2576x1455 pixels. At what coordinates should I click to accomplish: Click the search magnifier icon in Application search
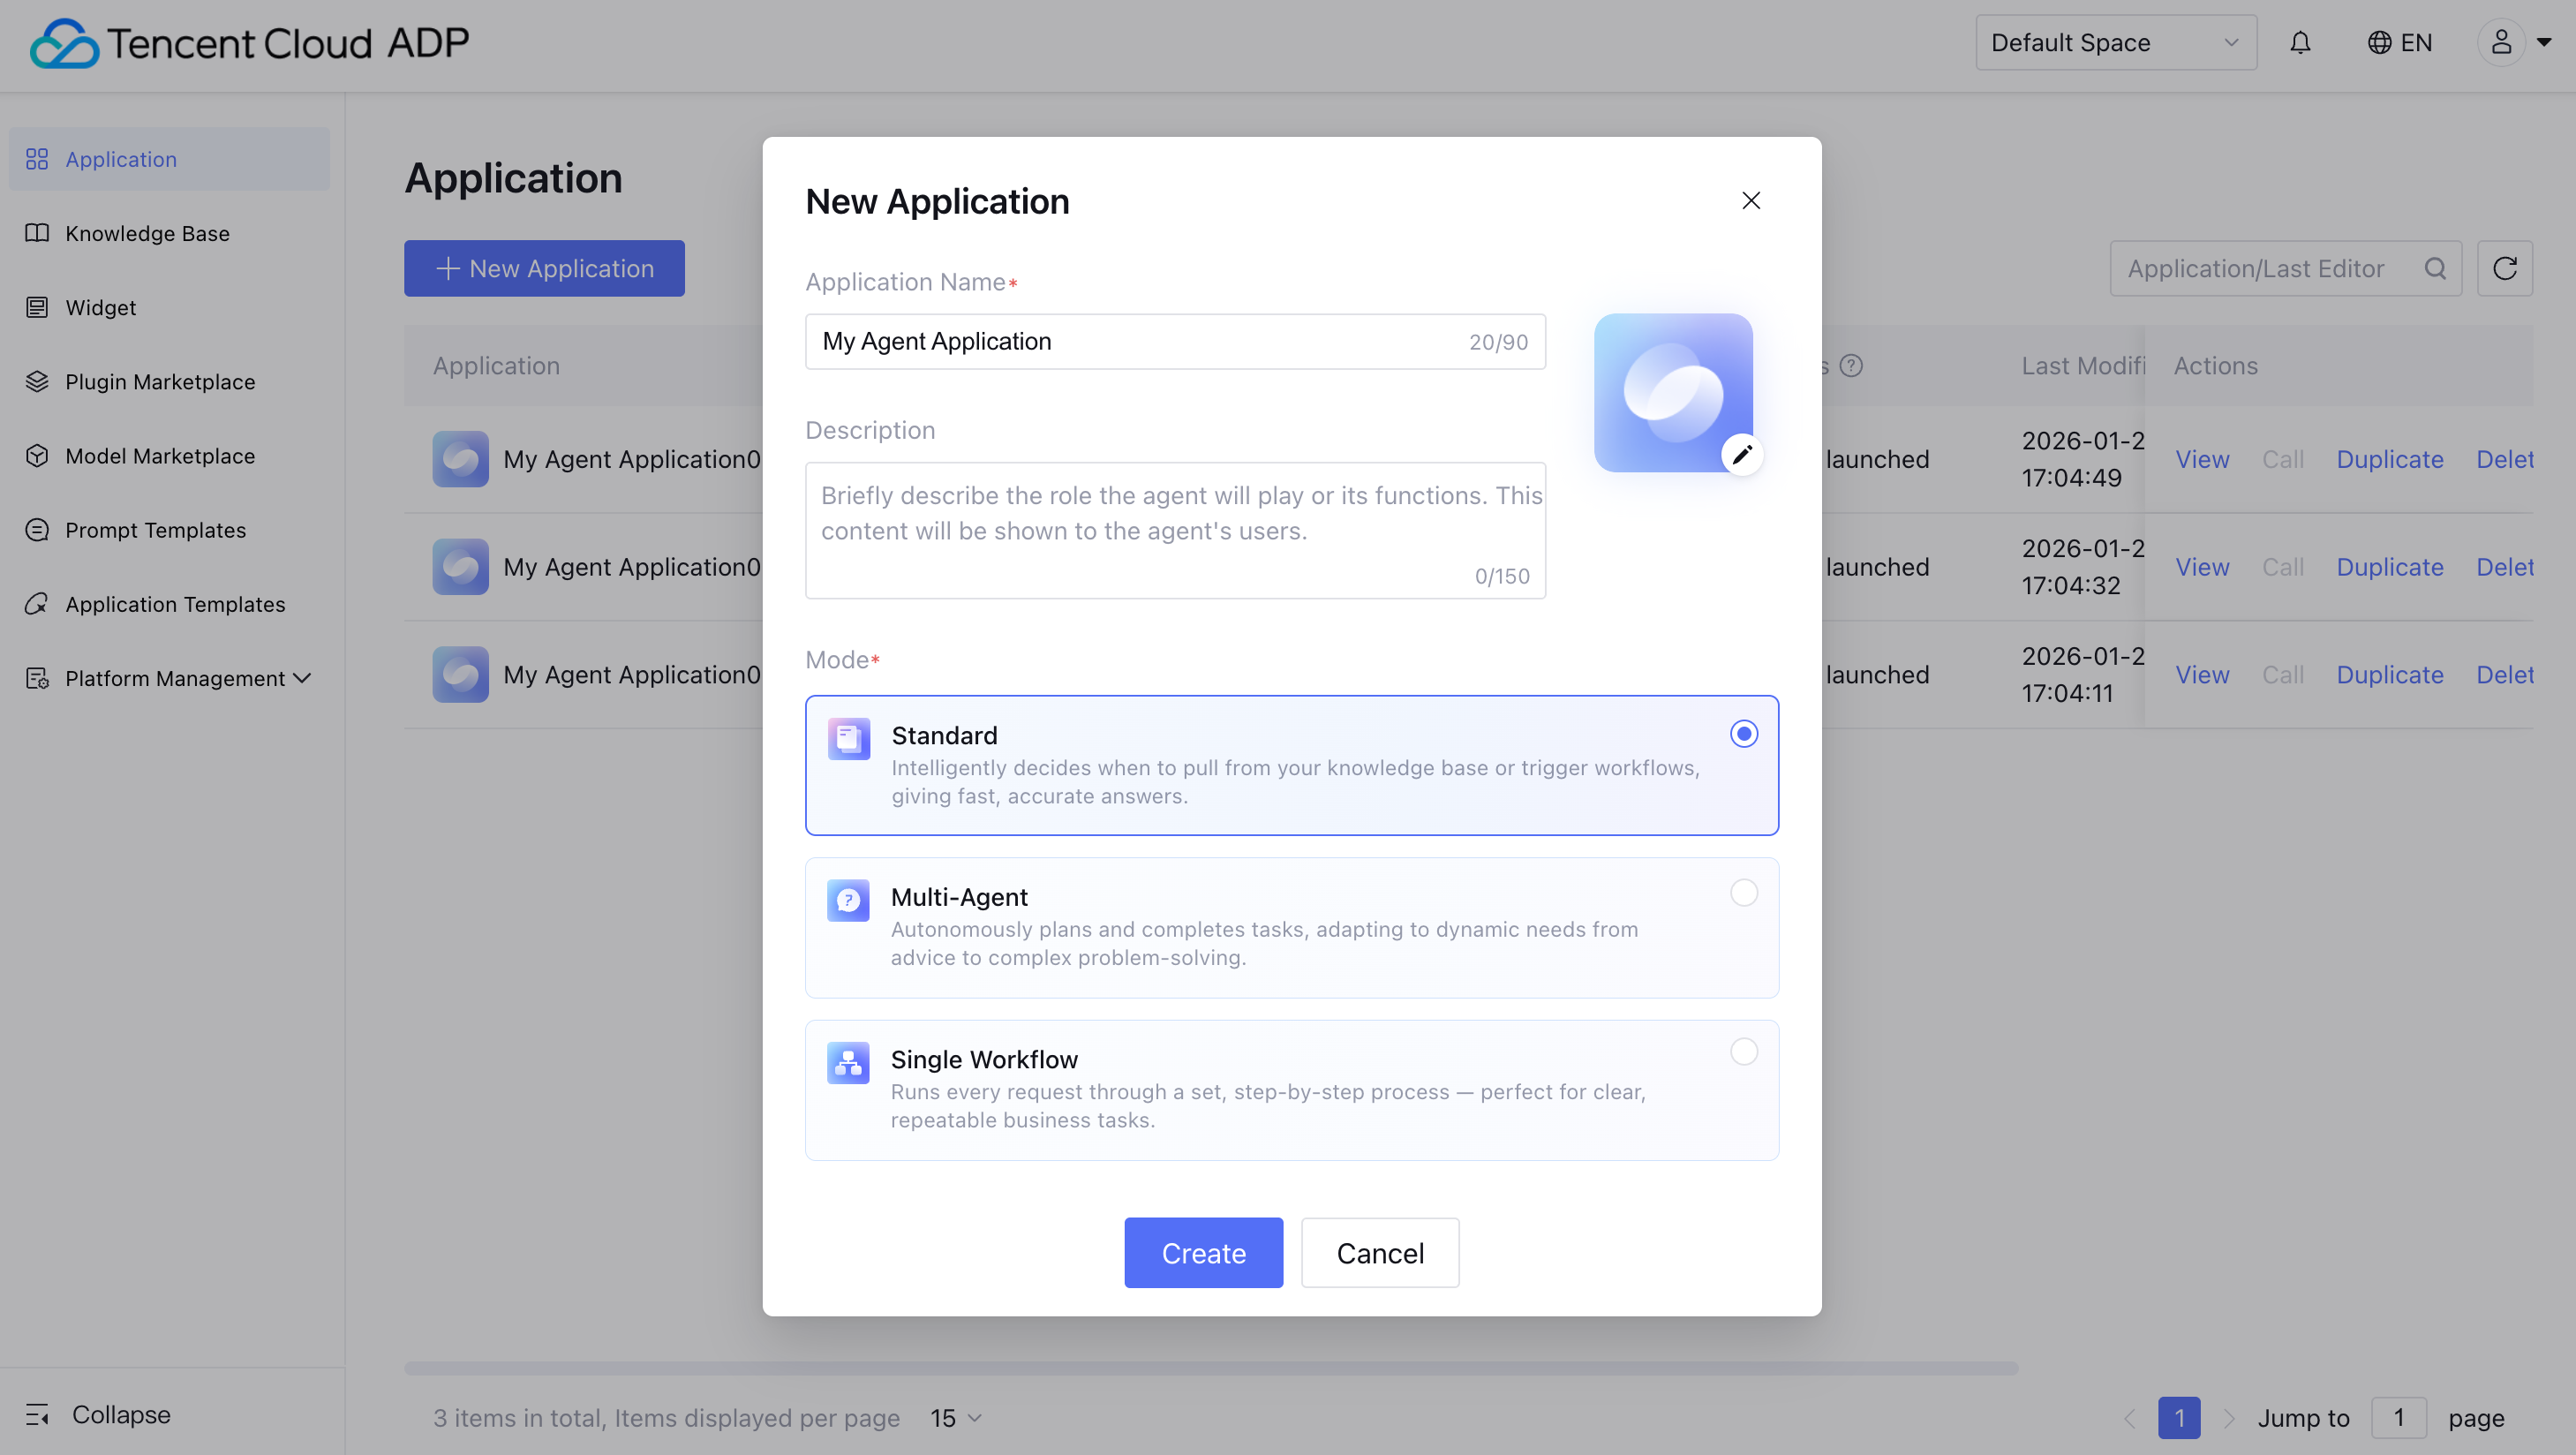[2435, 268]
